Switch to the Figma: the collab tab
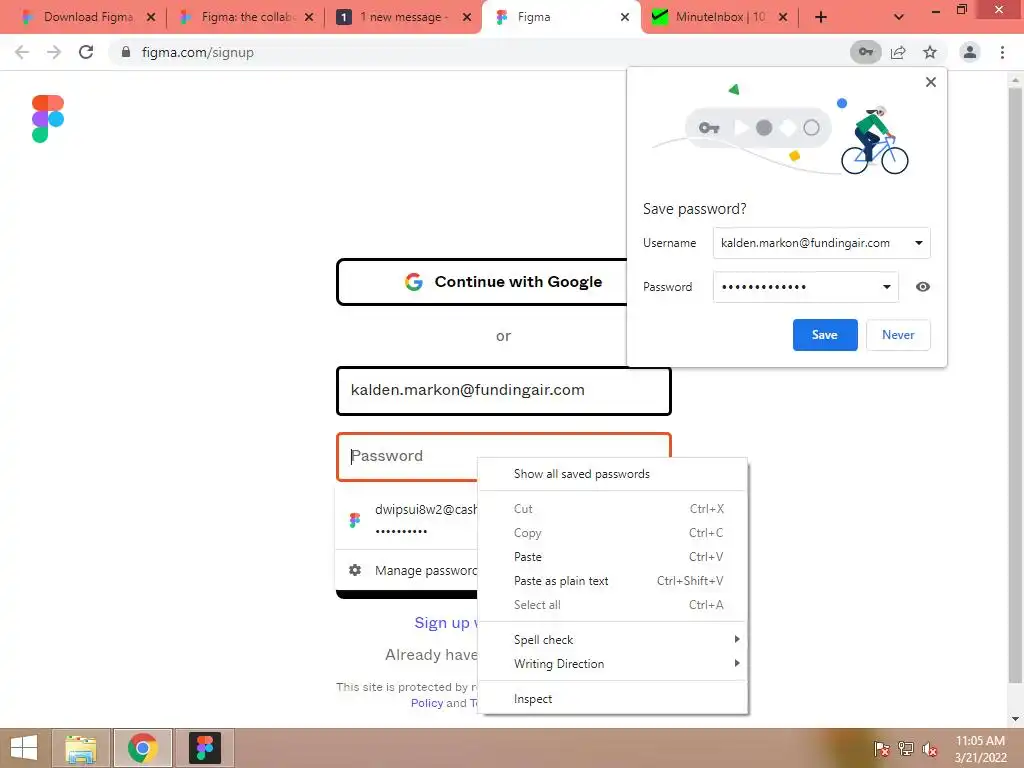 (x=246, y=18)
